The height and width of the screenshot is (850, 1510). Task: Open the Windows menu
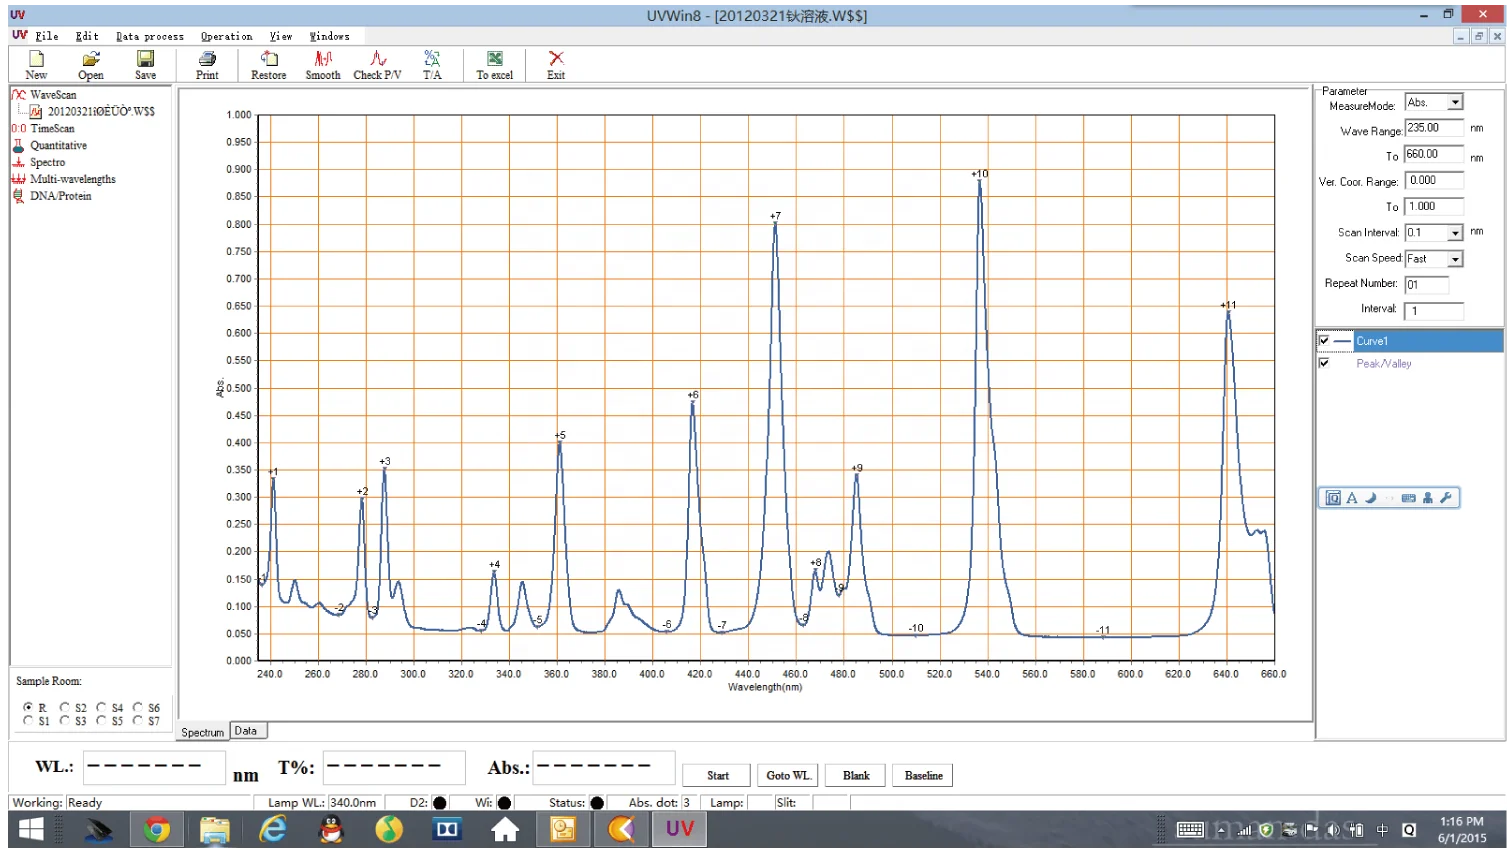tap(329, 36)
